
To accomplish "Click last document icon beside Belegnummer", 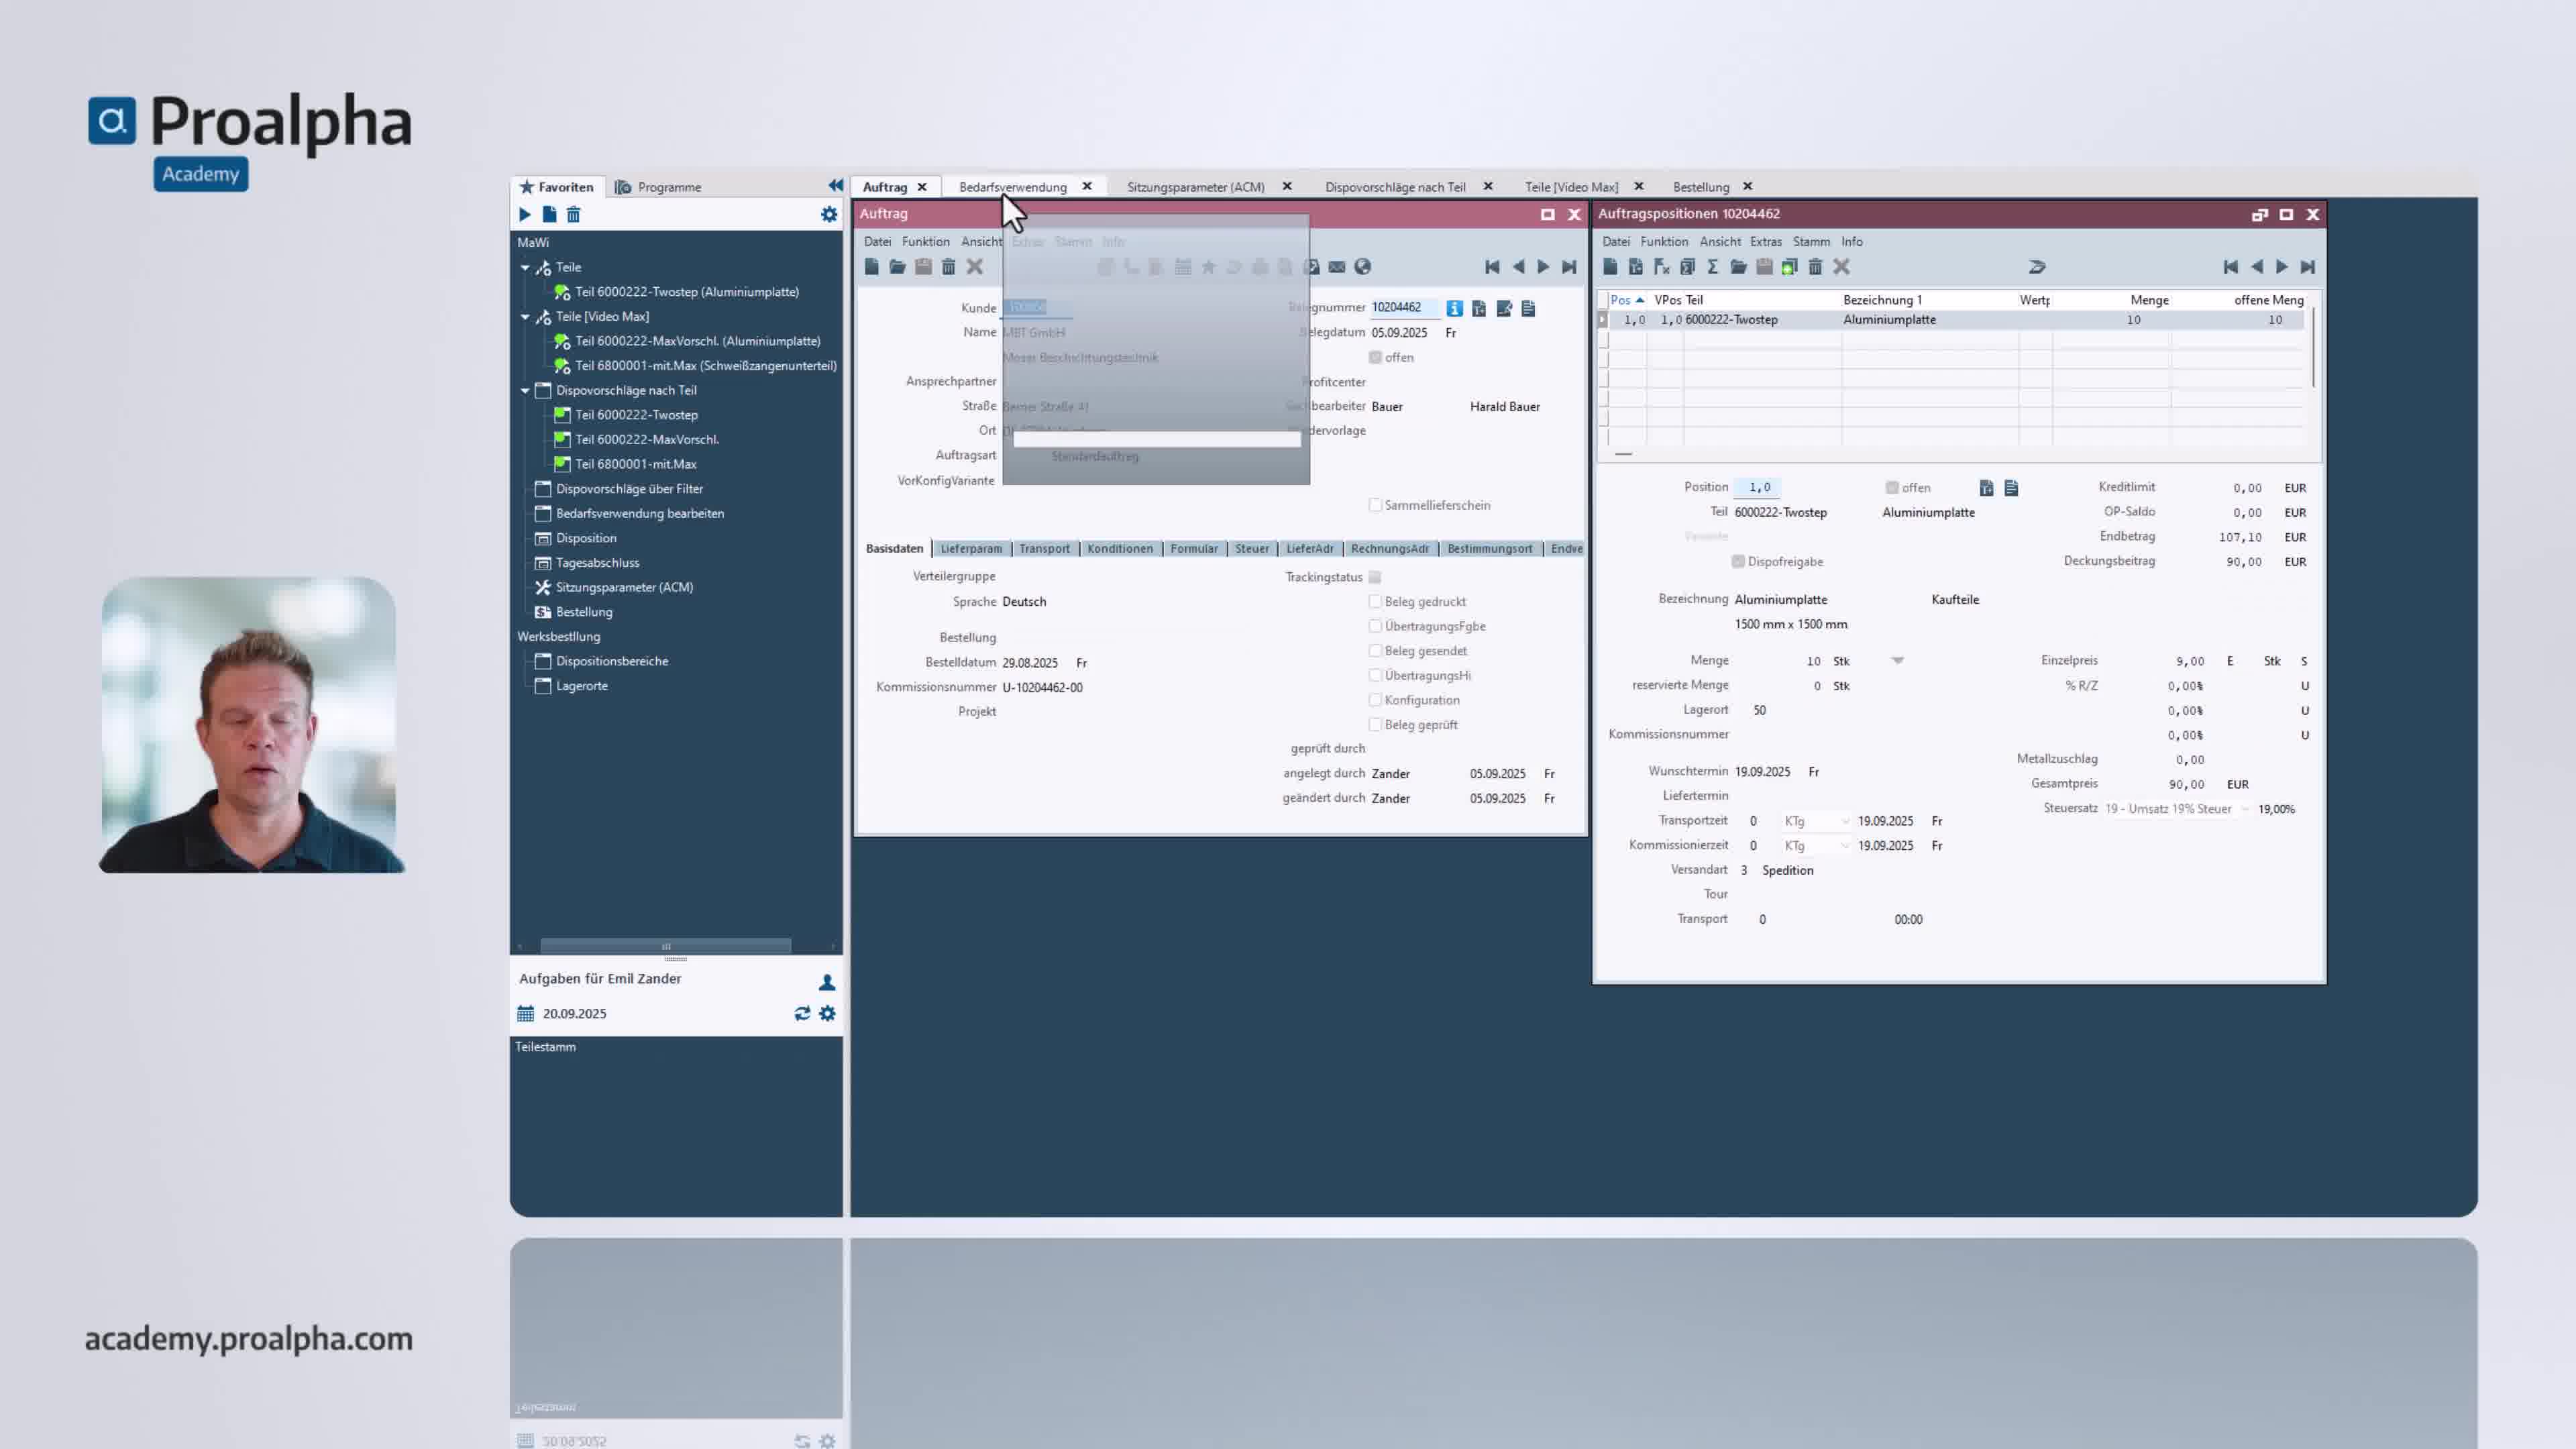I will pos(1528,308).
